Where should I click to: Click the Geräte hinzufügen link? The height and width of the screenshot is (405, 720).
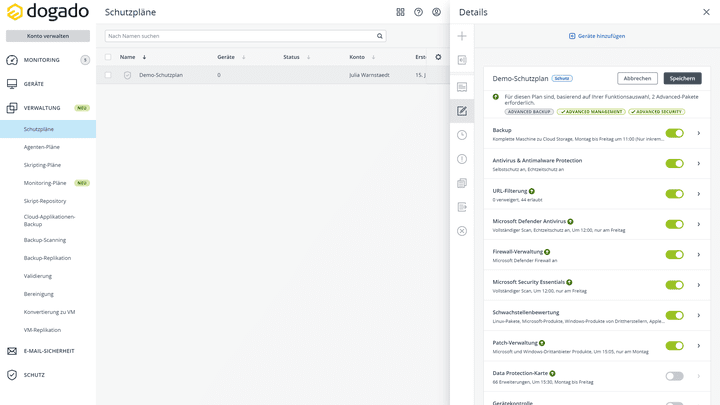click(597, 36)
